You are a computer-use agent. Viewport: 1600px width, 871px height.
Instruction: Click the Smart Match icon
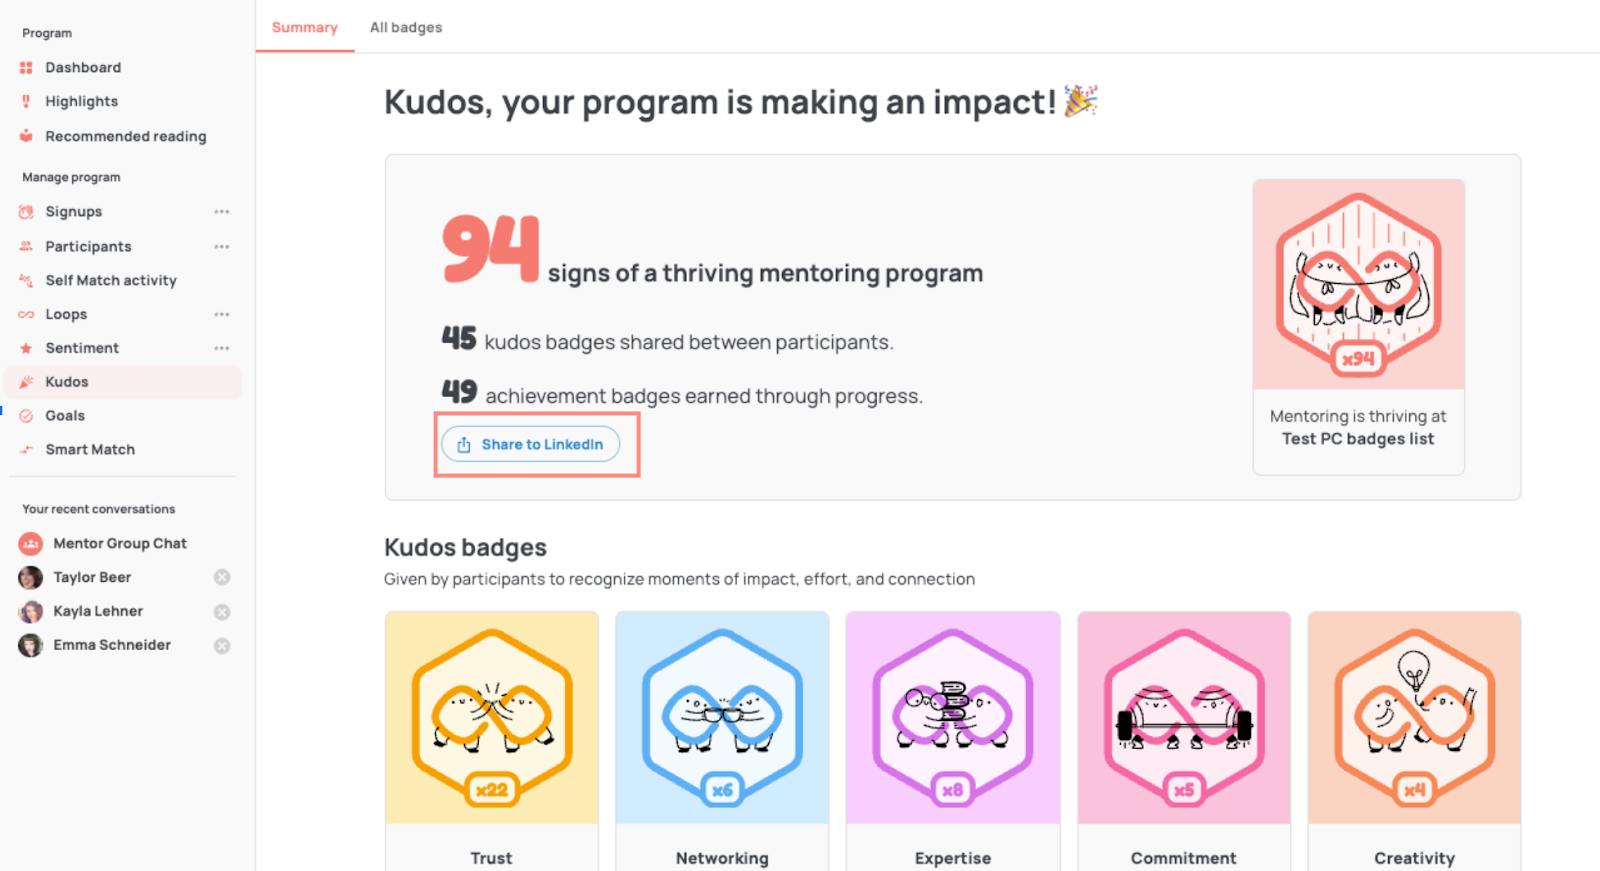[25, 449]
